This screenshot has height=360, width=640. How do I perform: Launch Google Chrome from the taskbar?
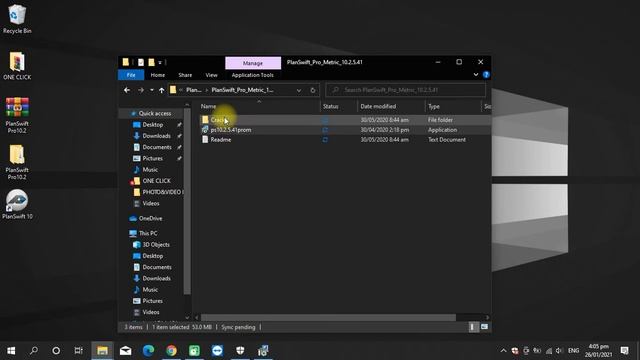click(171, 351)
